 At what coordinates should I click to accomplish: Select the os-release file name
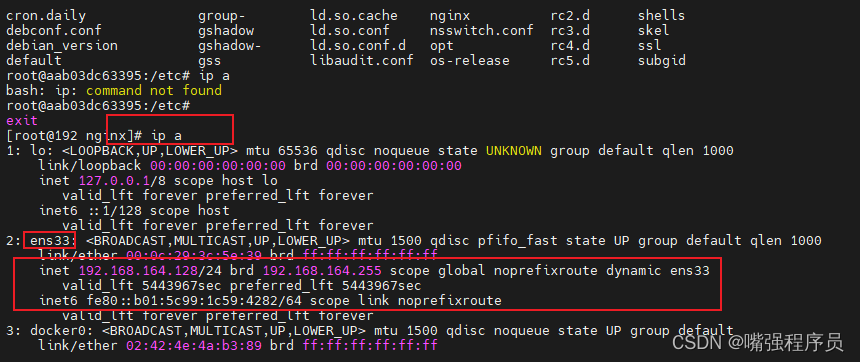[x=469, y=60]
